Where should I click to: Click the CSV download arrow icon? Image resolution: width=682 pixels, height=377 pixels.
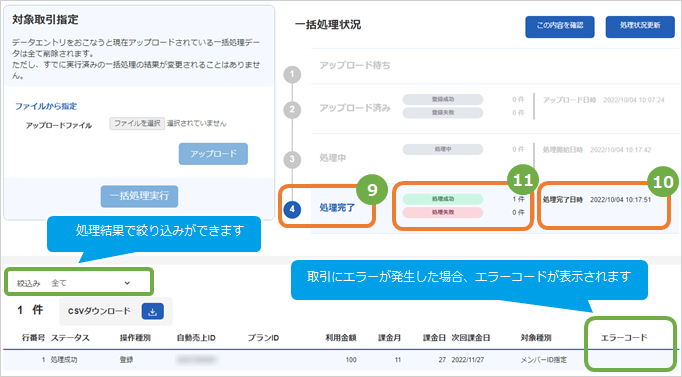pos(153,311)
